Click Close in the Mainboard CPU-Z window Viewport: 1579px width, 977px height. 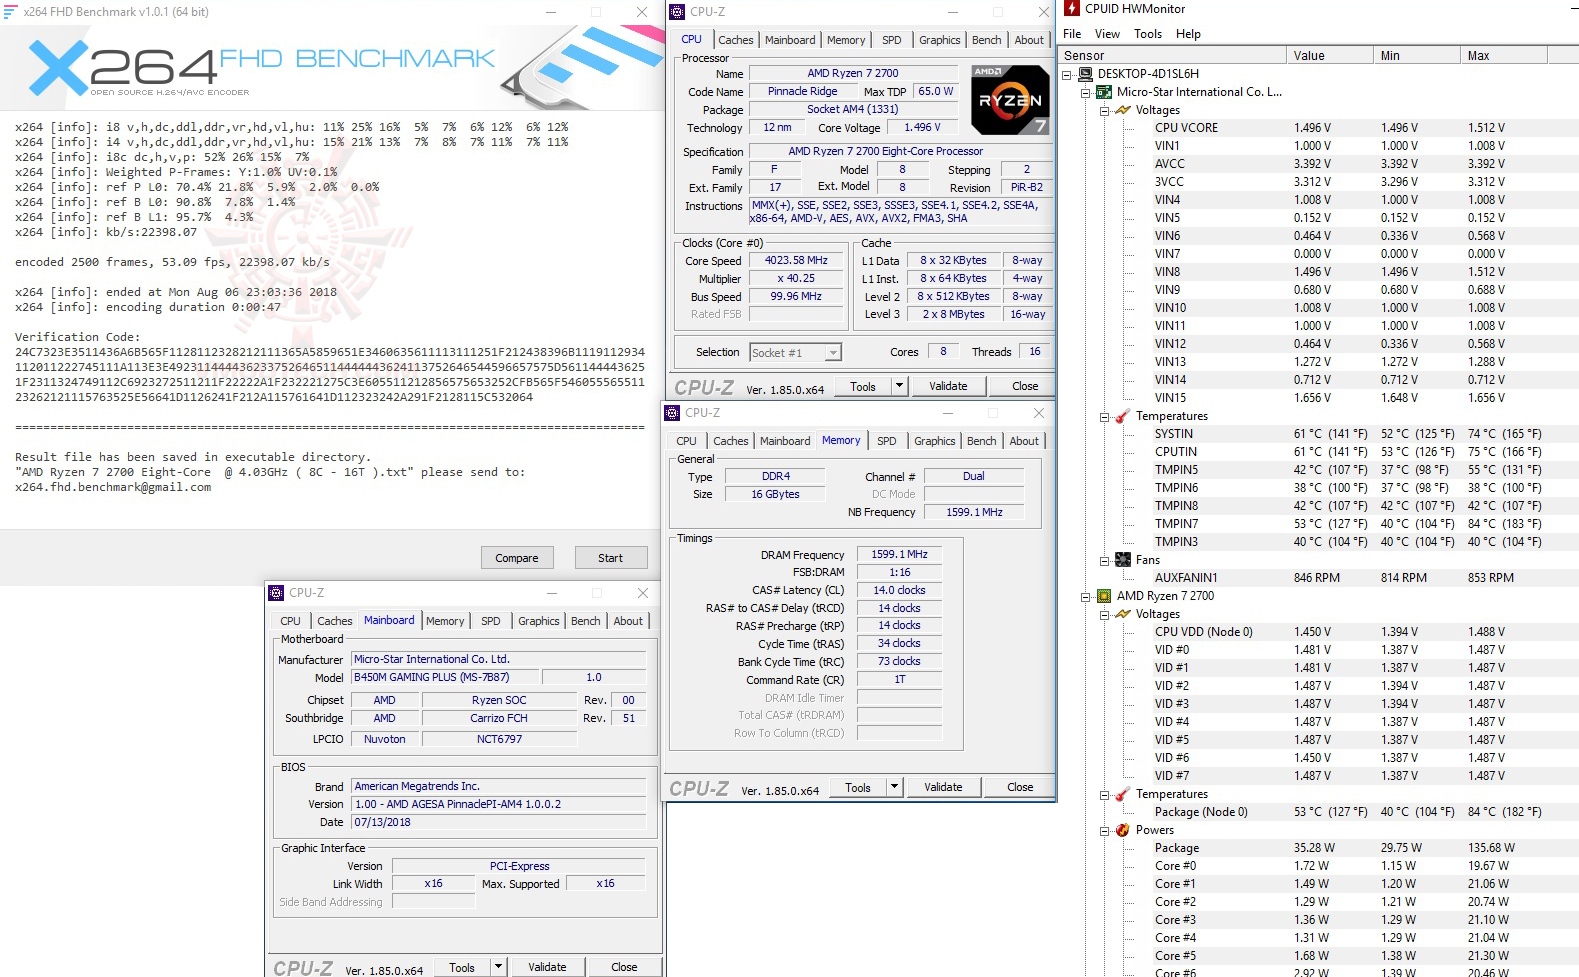[x=624, y=967]
